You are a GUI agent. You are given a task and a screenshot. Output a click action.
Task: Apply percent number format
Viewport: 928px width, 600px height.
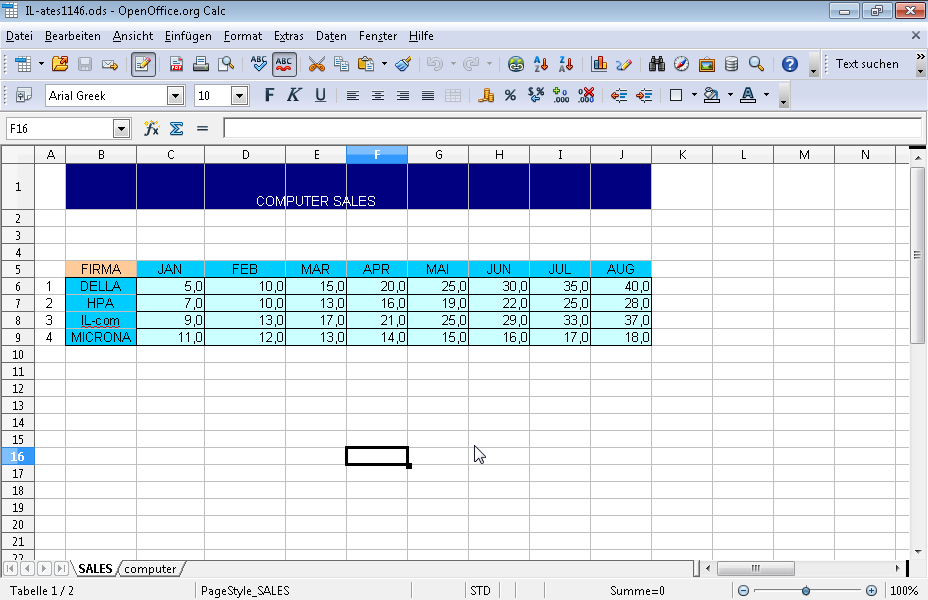tap(510, 95)
